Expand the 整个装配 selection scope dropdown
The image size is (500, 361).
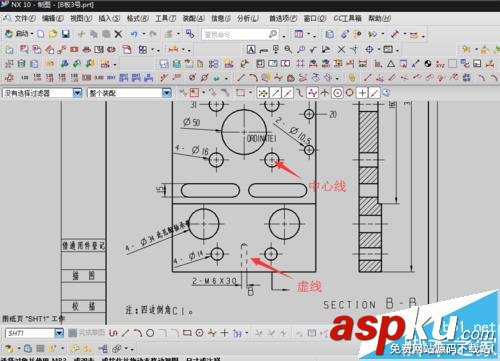pos(166,93)
